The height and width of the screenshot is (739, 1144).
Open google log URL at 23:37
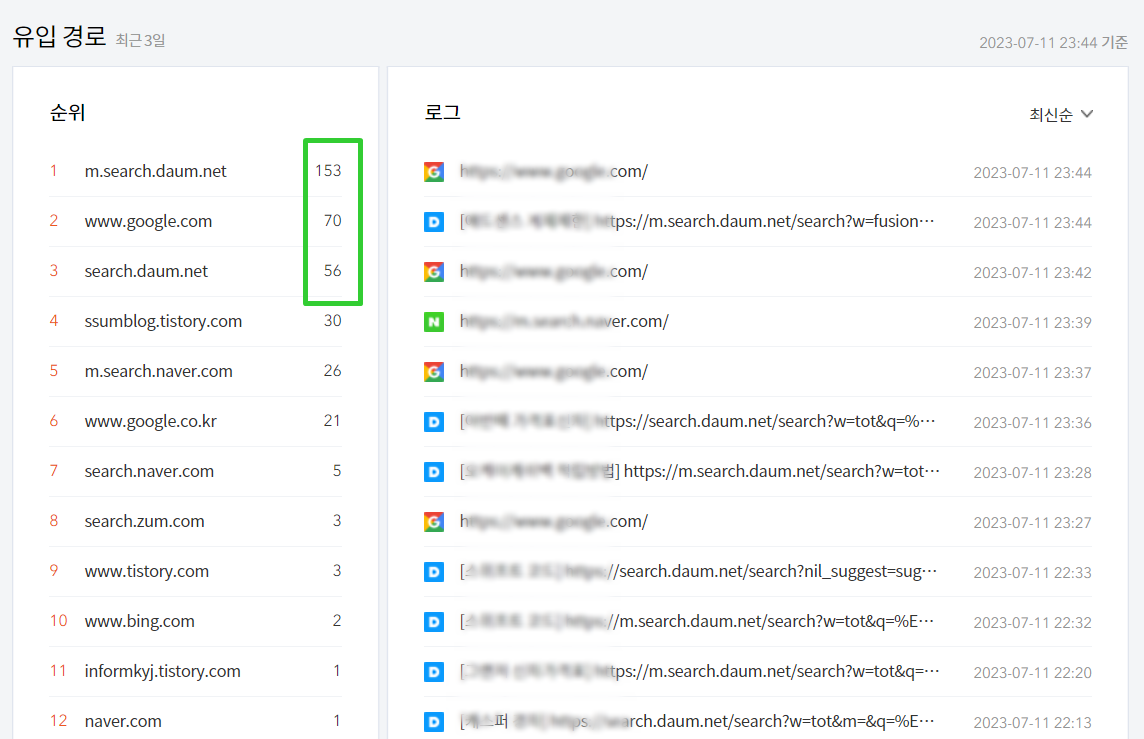pyautogui.click(x=554, y=371)
